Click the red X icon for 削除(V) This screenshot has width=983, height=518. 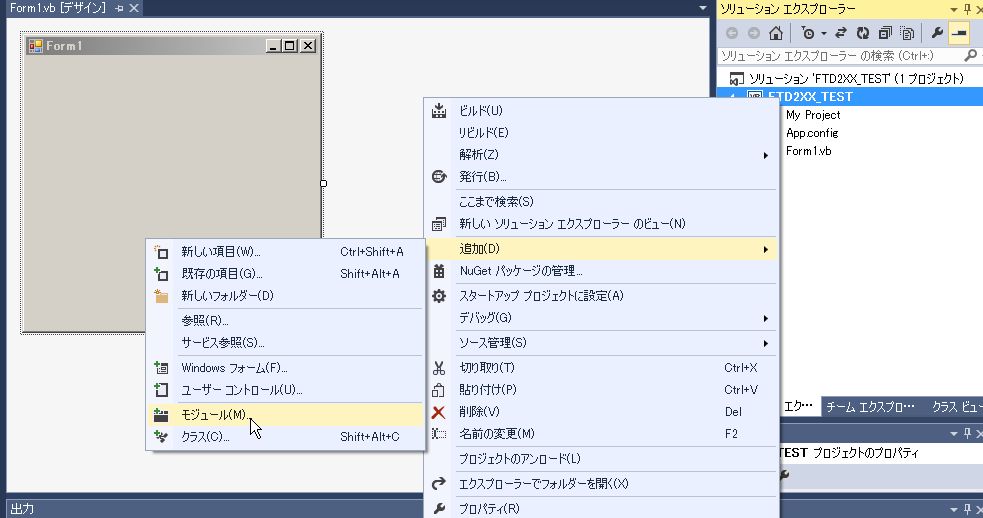439,412
